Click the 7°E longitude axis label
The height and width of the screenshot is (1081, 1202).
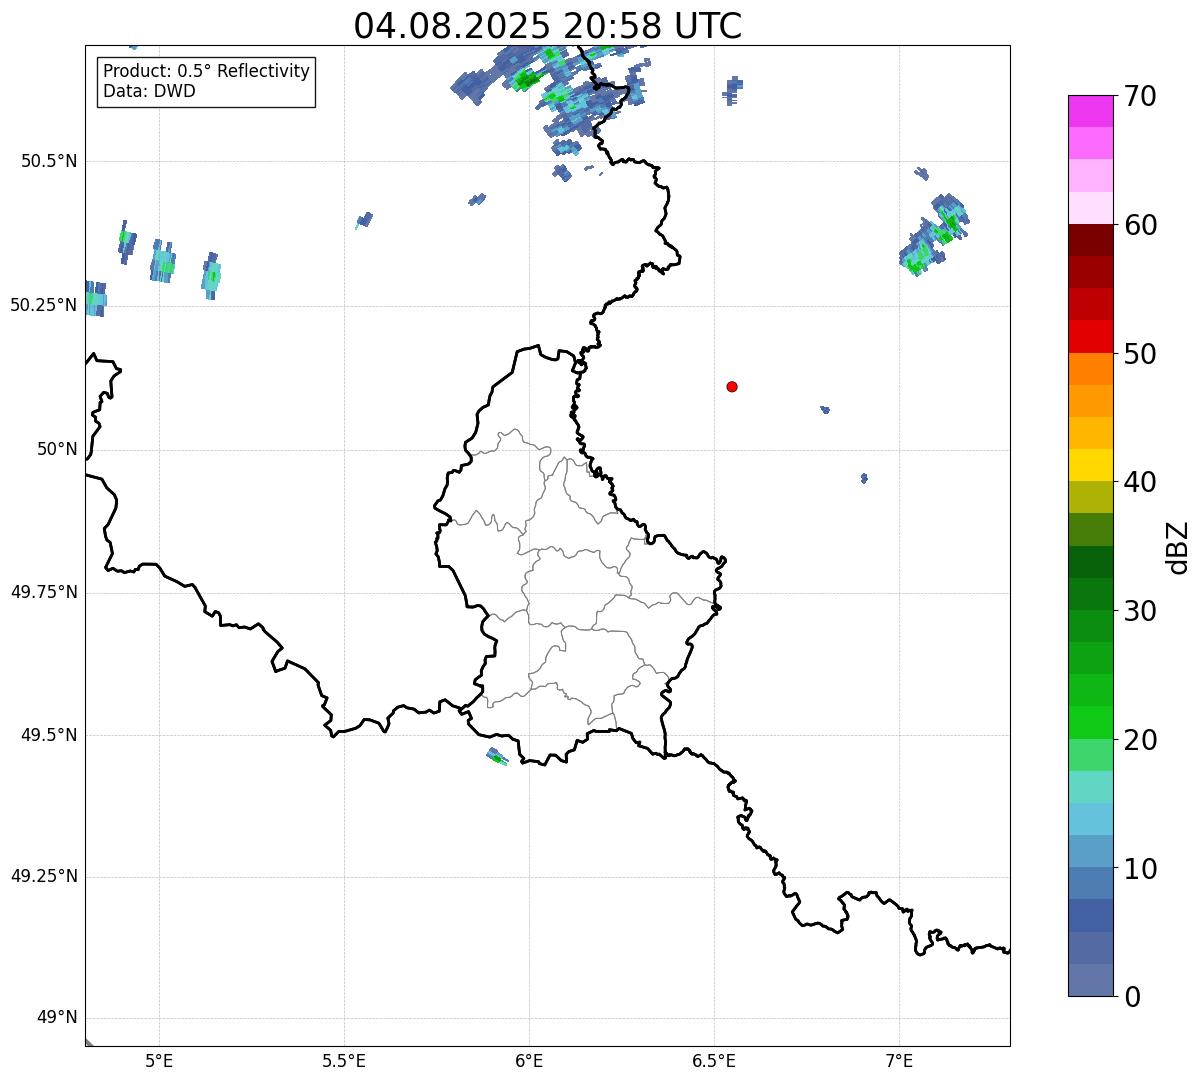(899, 1060)
